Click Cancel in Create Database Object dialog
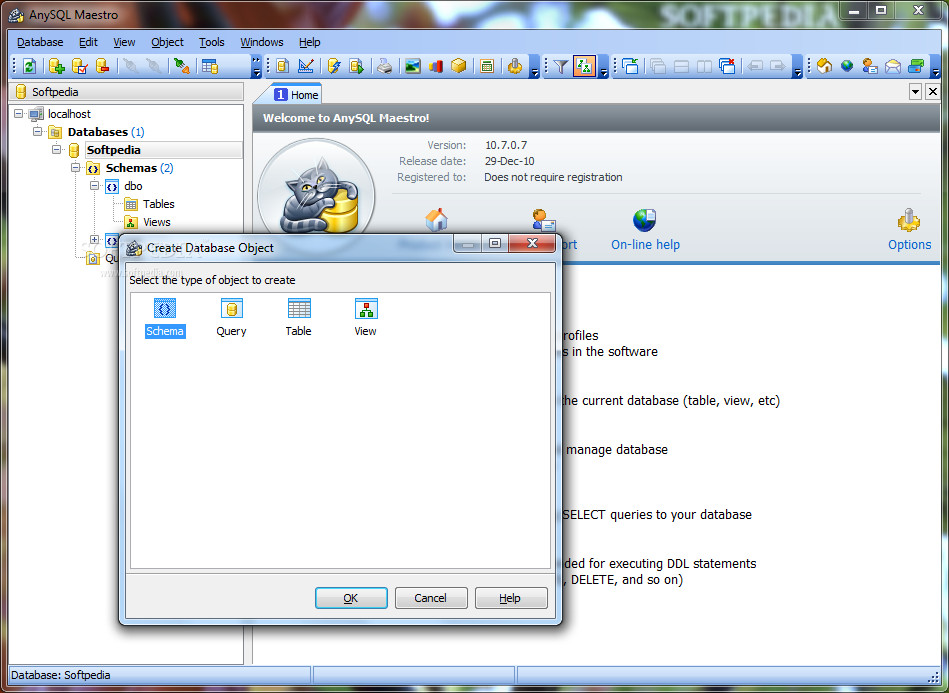This screenshot has height=693, width=949. (431, 598)
